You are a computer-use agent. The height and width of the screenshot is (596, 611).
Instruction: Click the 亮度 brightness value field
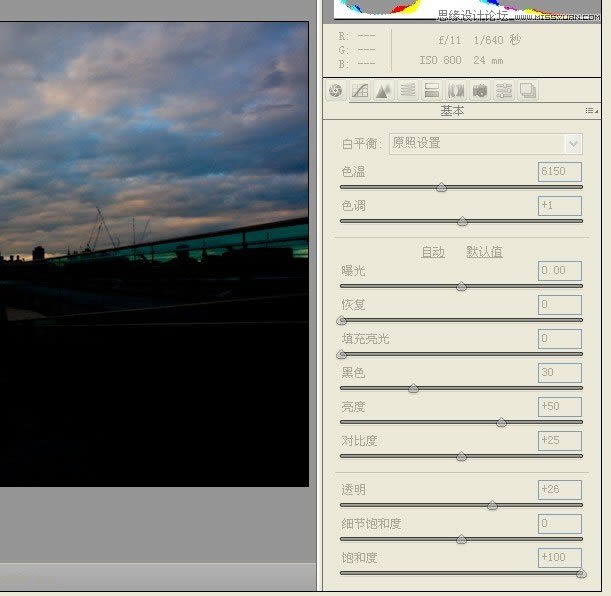559,406
